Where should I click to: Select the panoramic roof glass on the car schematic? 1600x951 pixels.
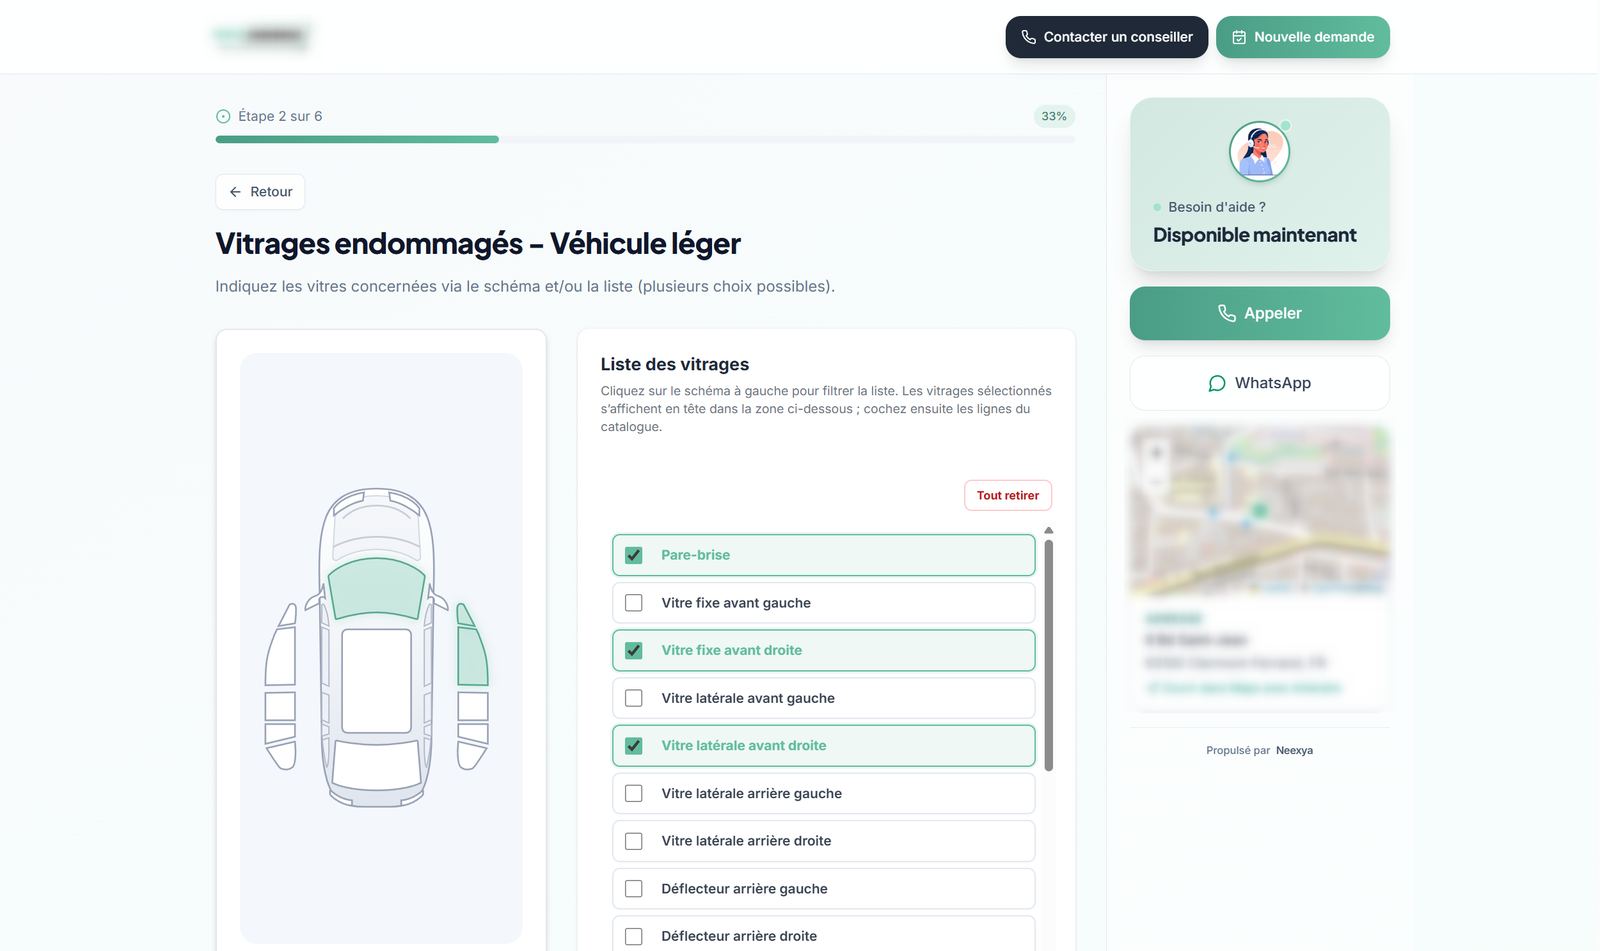(376, 680)
